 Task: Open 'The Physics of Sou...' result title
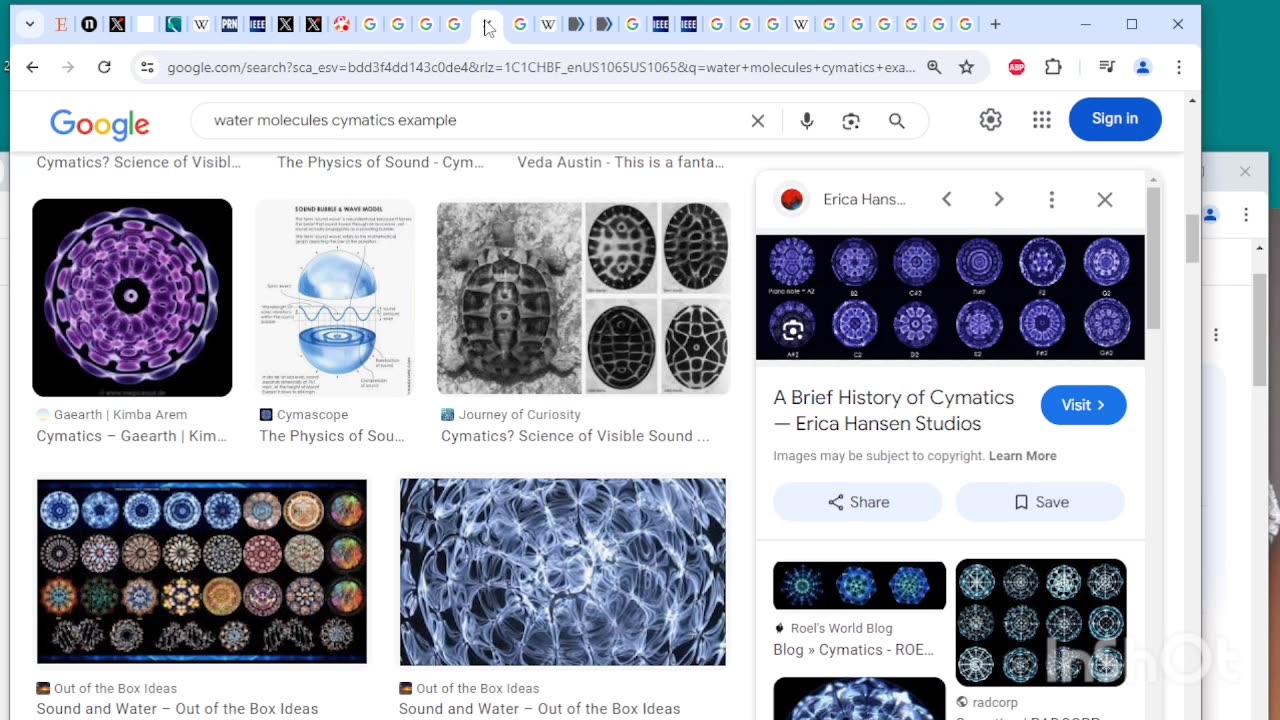click(332, 436)
